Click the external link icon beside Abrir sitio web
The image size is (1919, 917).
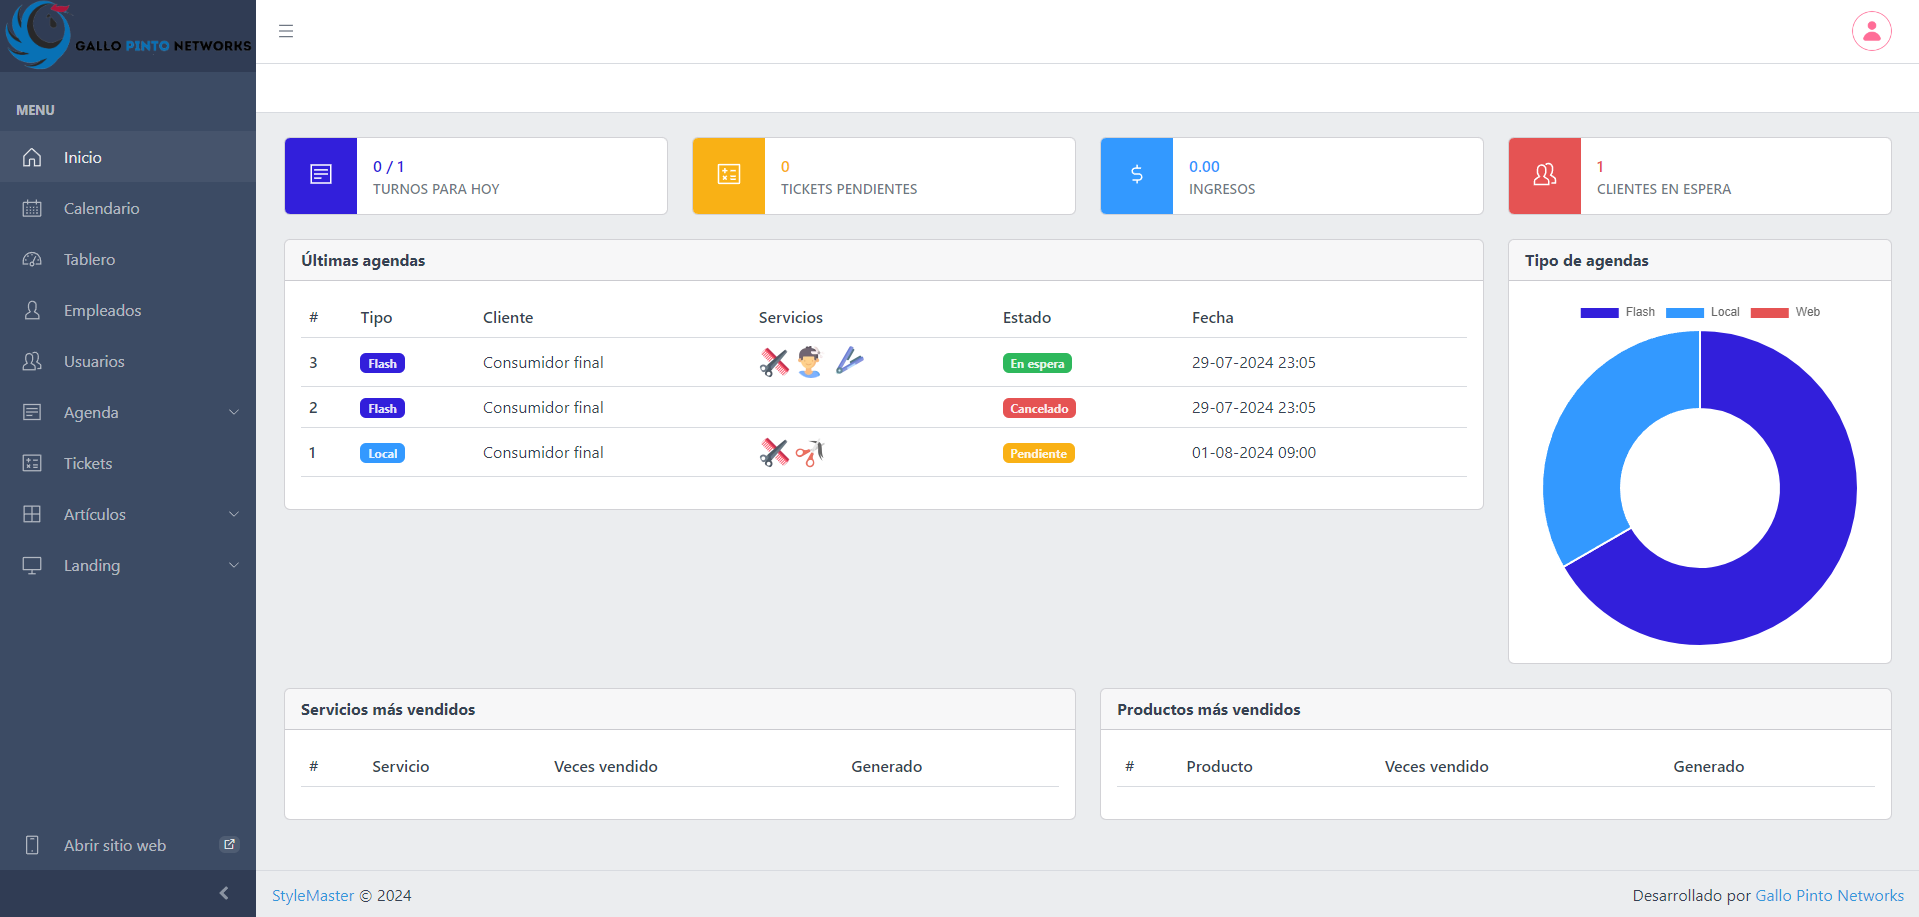tap(229, 844)
